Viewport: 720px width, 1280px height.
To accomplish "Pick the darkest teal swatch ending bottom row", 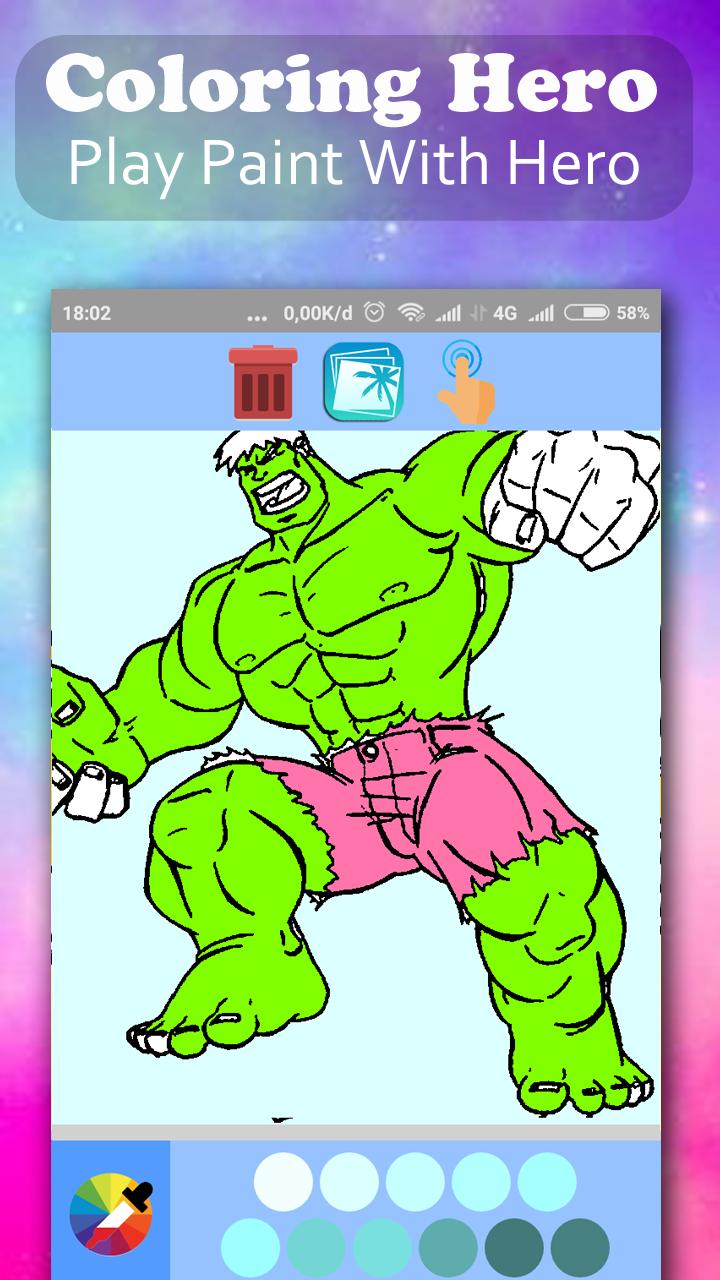I will pos(580,1248).
